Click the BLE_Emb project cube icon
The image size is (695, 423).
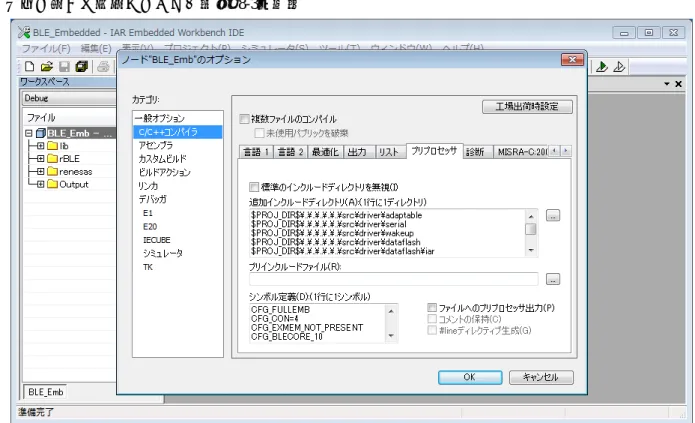tap(41, 133)
